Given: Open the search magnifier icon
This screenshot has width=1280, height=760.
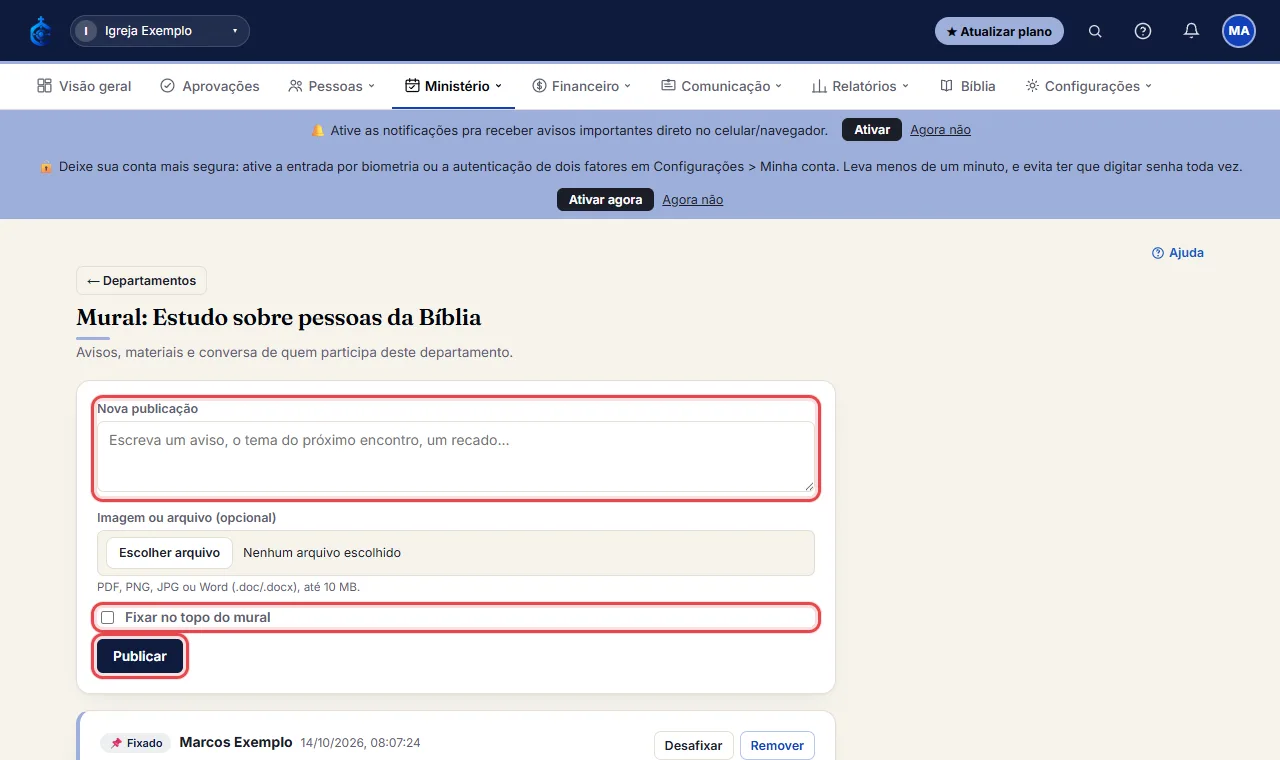Looking at the screenshot, I should pyautogui.click(x=1095, y=31).
